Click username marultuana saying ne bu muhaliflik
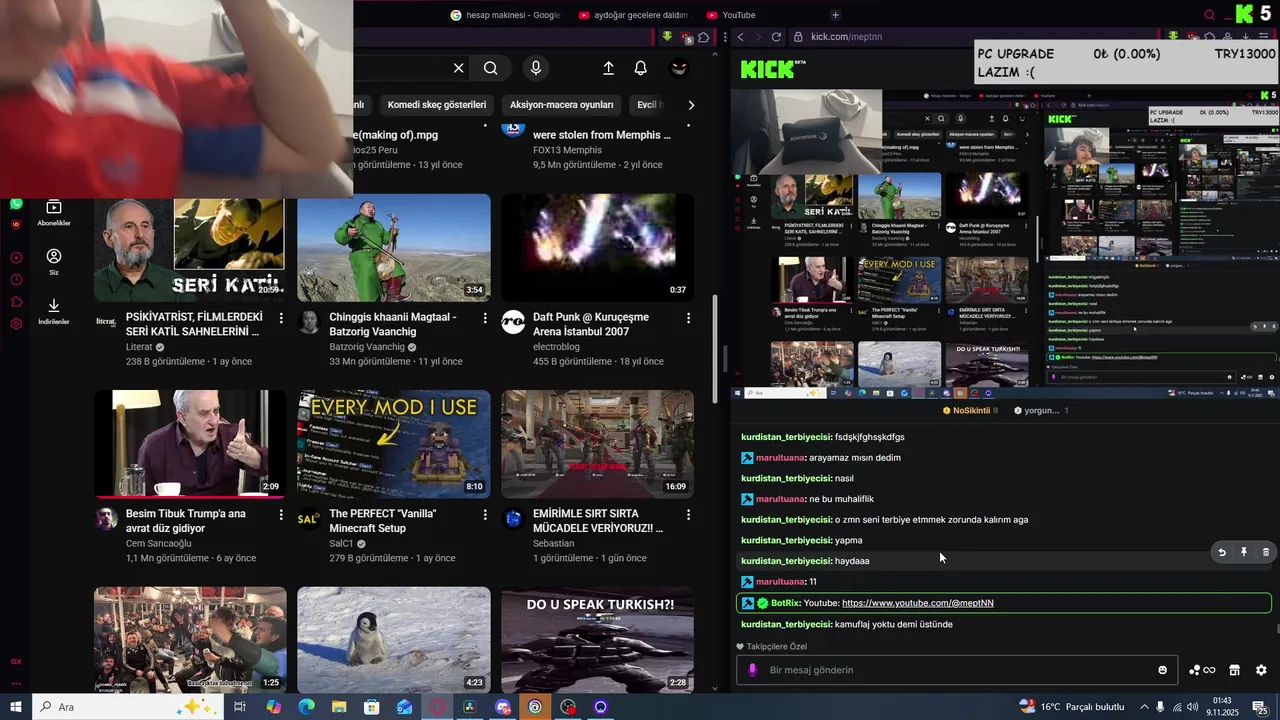This screenshot has height=720, width=1280. click(x=779, y=499)
